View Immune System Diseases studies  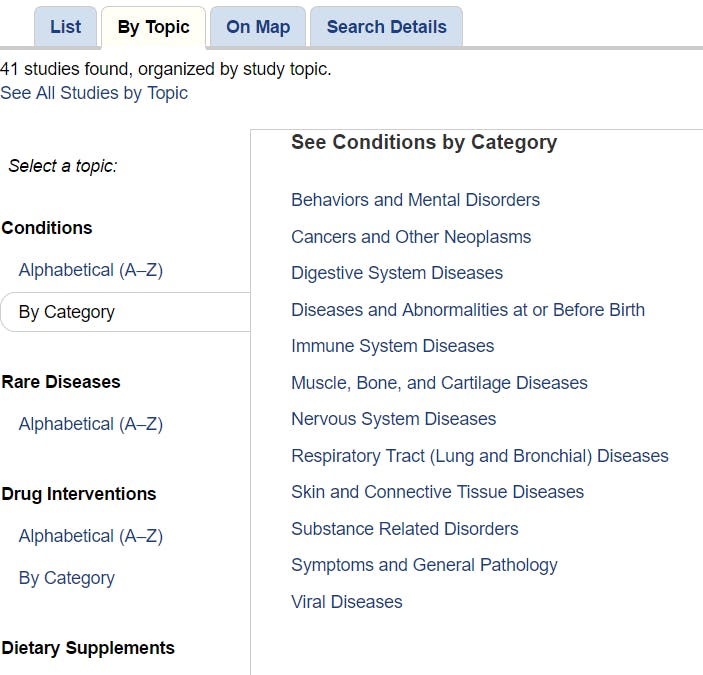click(x=392, y=346)
